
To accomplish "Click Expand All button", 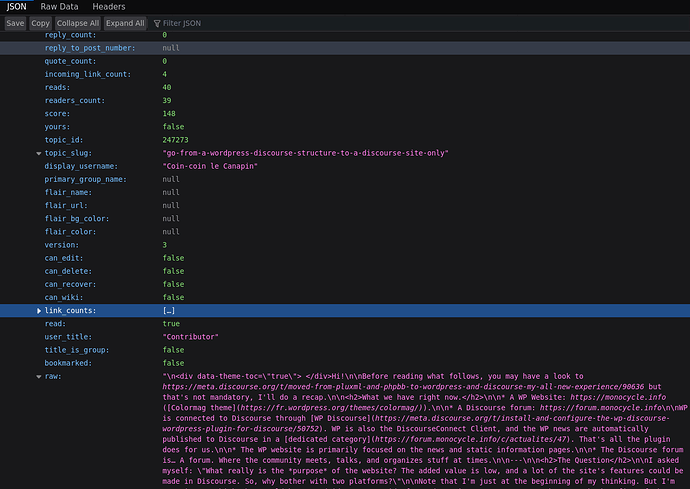I will tap(125, 23).
